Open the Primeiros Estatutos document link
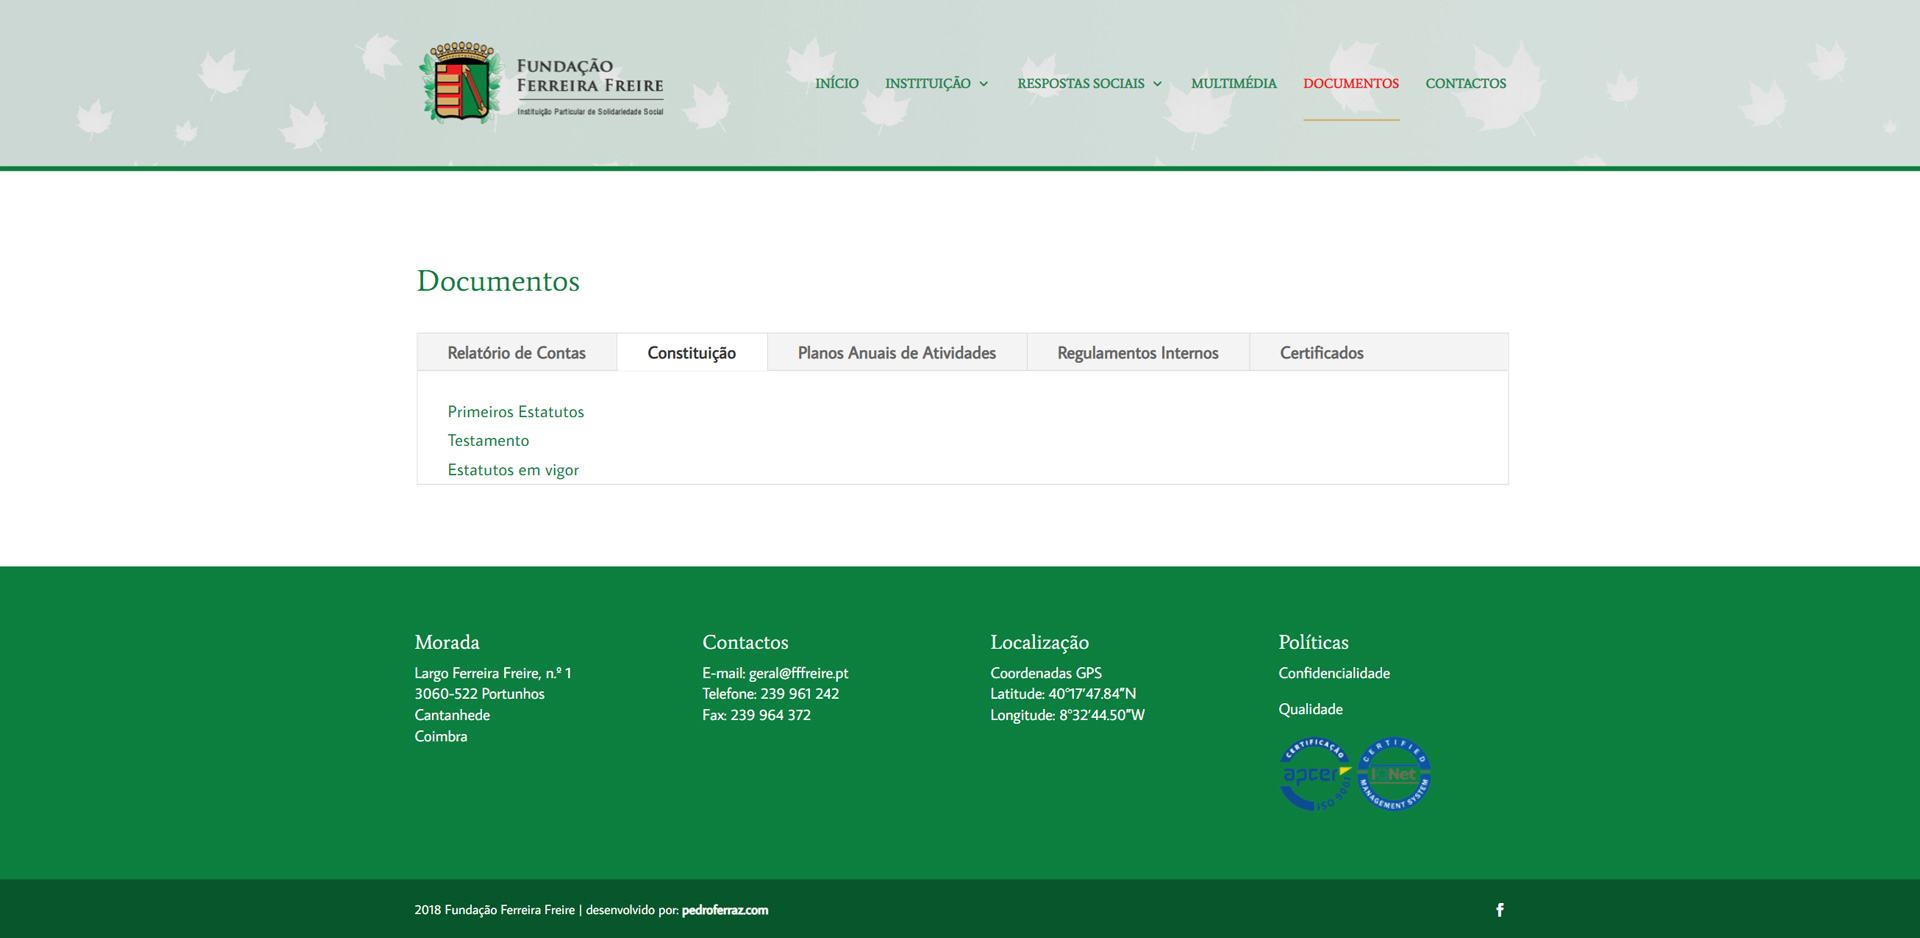This screenshot has width=1920, height=938. (515, 412)
